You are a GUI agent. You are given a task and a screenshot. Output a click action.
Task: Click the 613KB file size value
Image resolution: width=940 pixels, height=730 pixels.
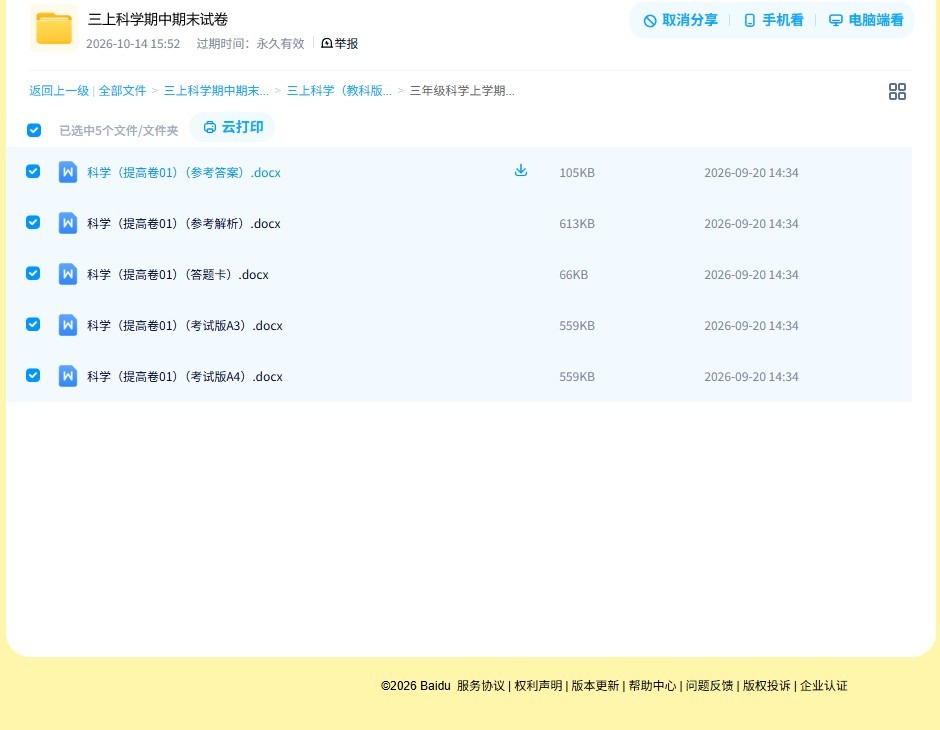(577, 224)
